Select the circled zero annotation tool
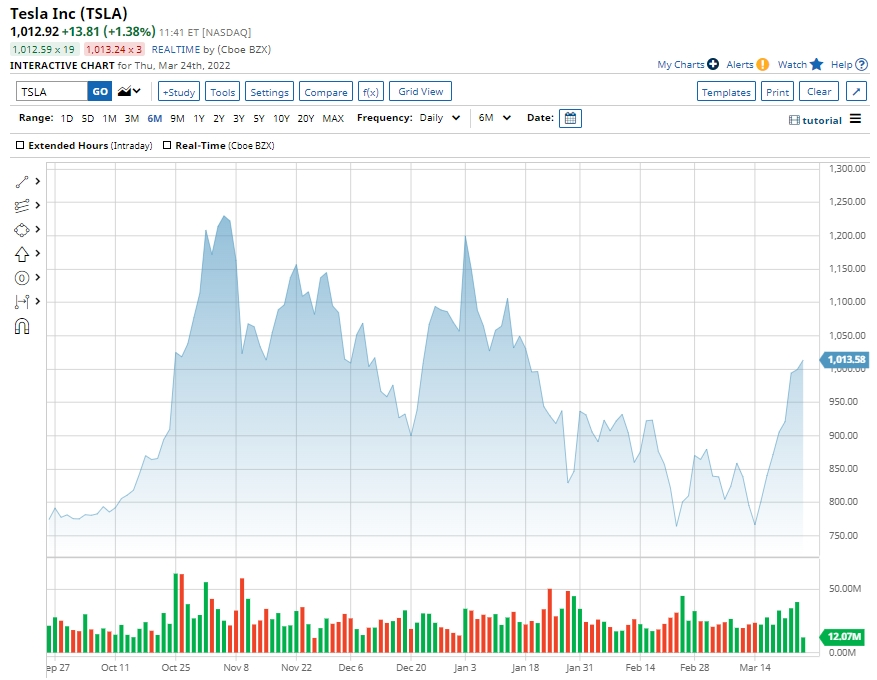 [x=22, y=278]
